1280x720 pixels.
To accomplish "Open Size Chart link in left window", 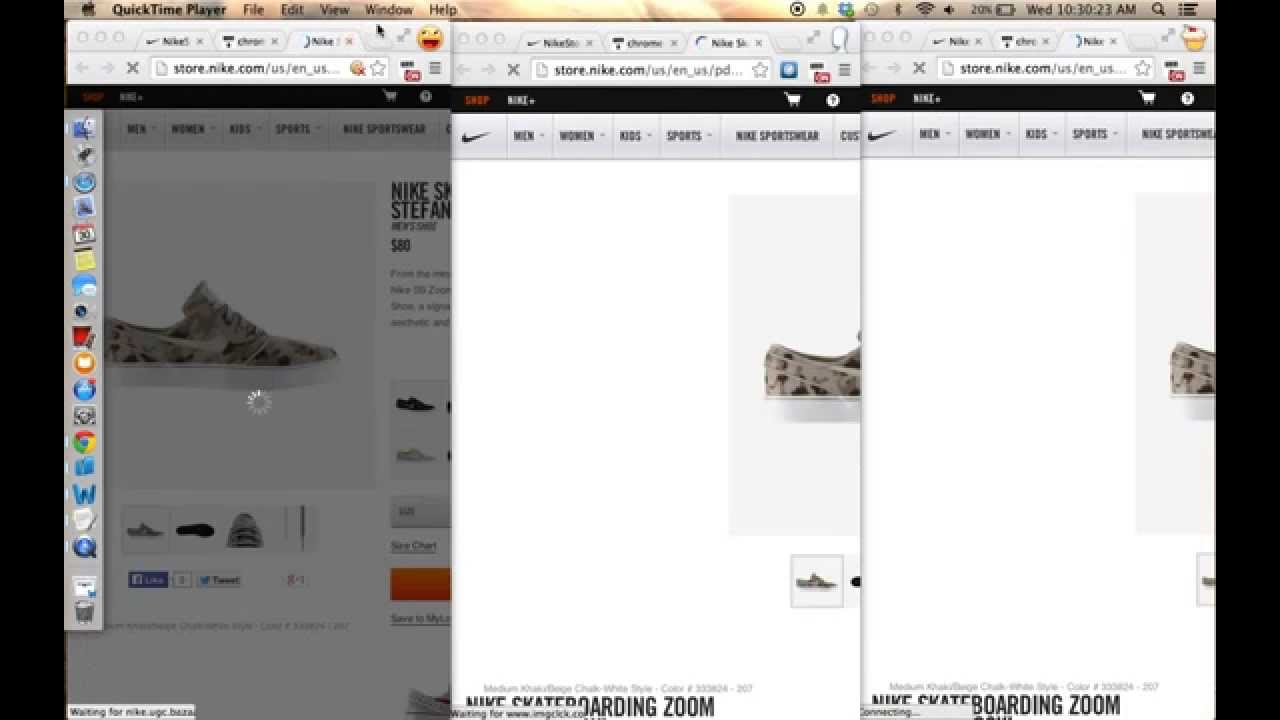I will pos(413,546).
